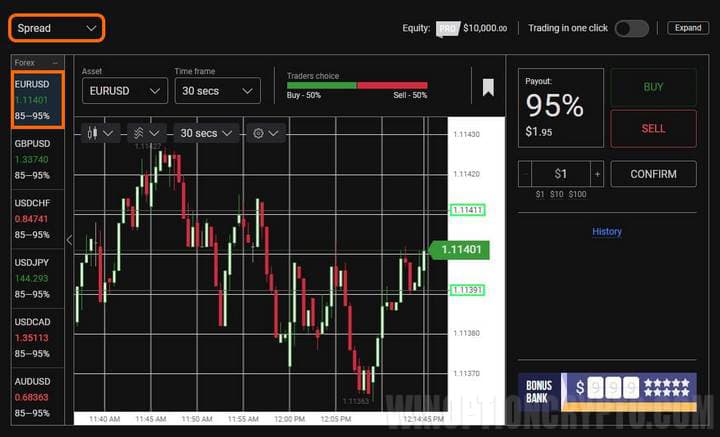720x437 pixels.
Task: Click the Traders choice buy/sell bar
Action: pyautogui.click(x=356, y=86)
